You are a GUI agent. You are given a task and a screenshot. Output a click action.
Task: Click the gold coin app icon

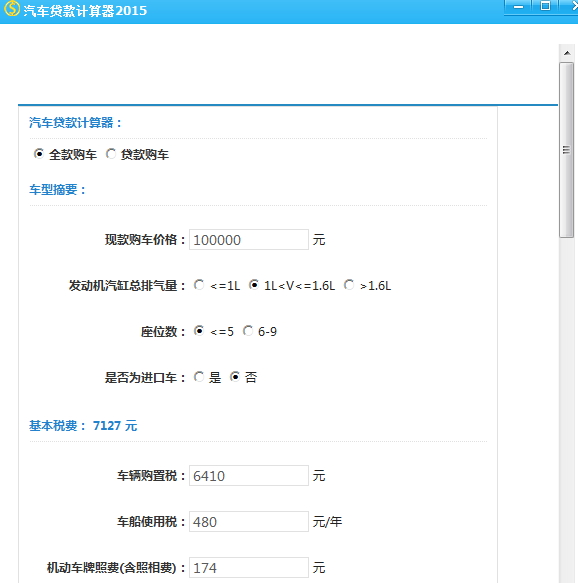click(x=12, y=9)
